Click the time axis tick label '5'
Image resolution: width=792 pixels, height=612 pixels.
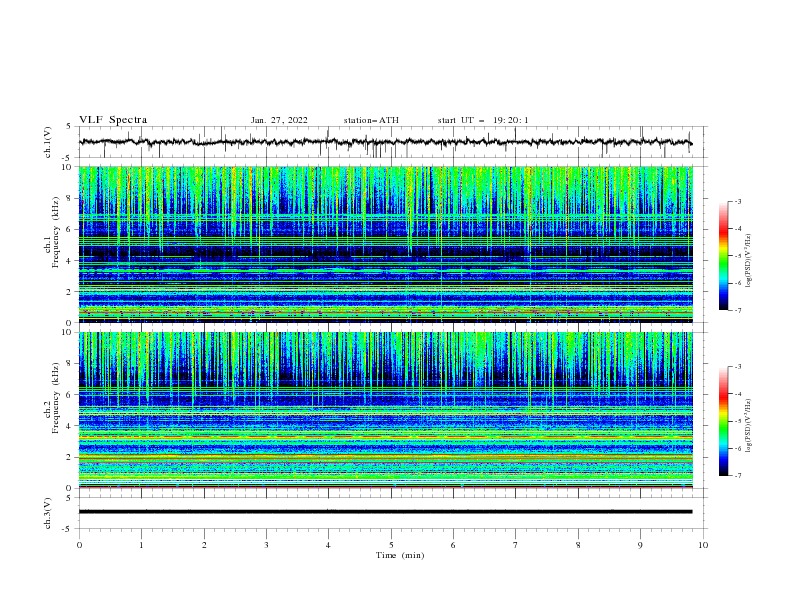(x=391, y=545)
